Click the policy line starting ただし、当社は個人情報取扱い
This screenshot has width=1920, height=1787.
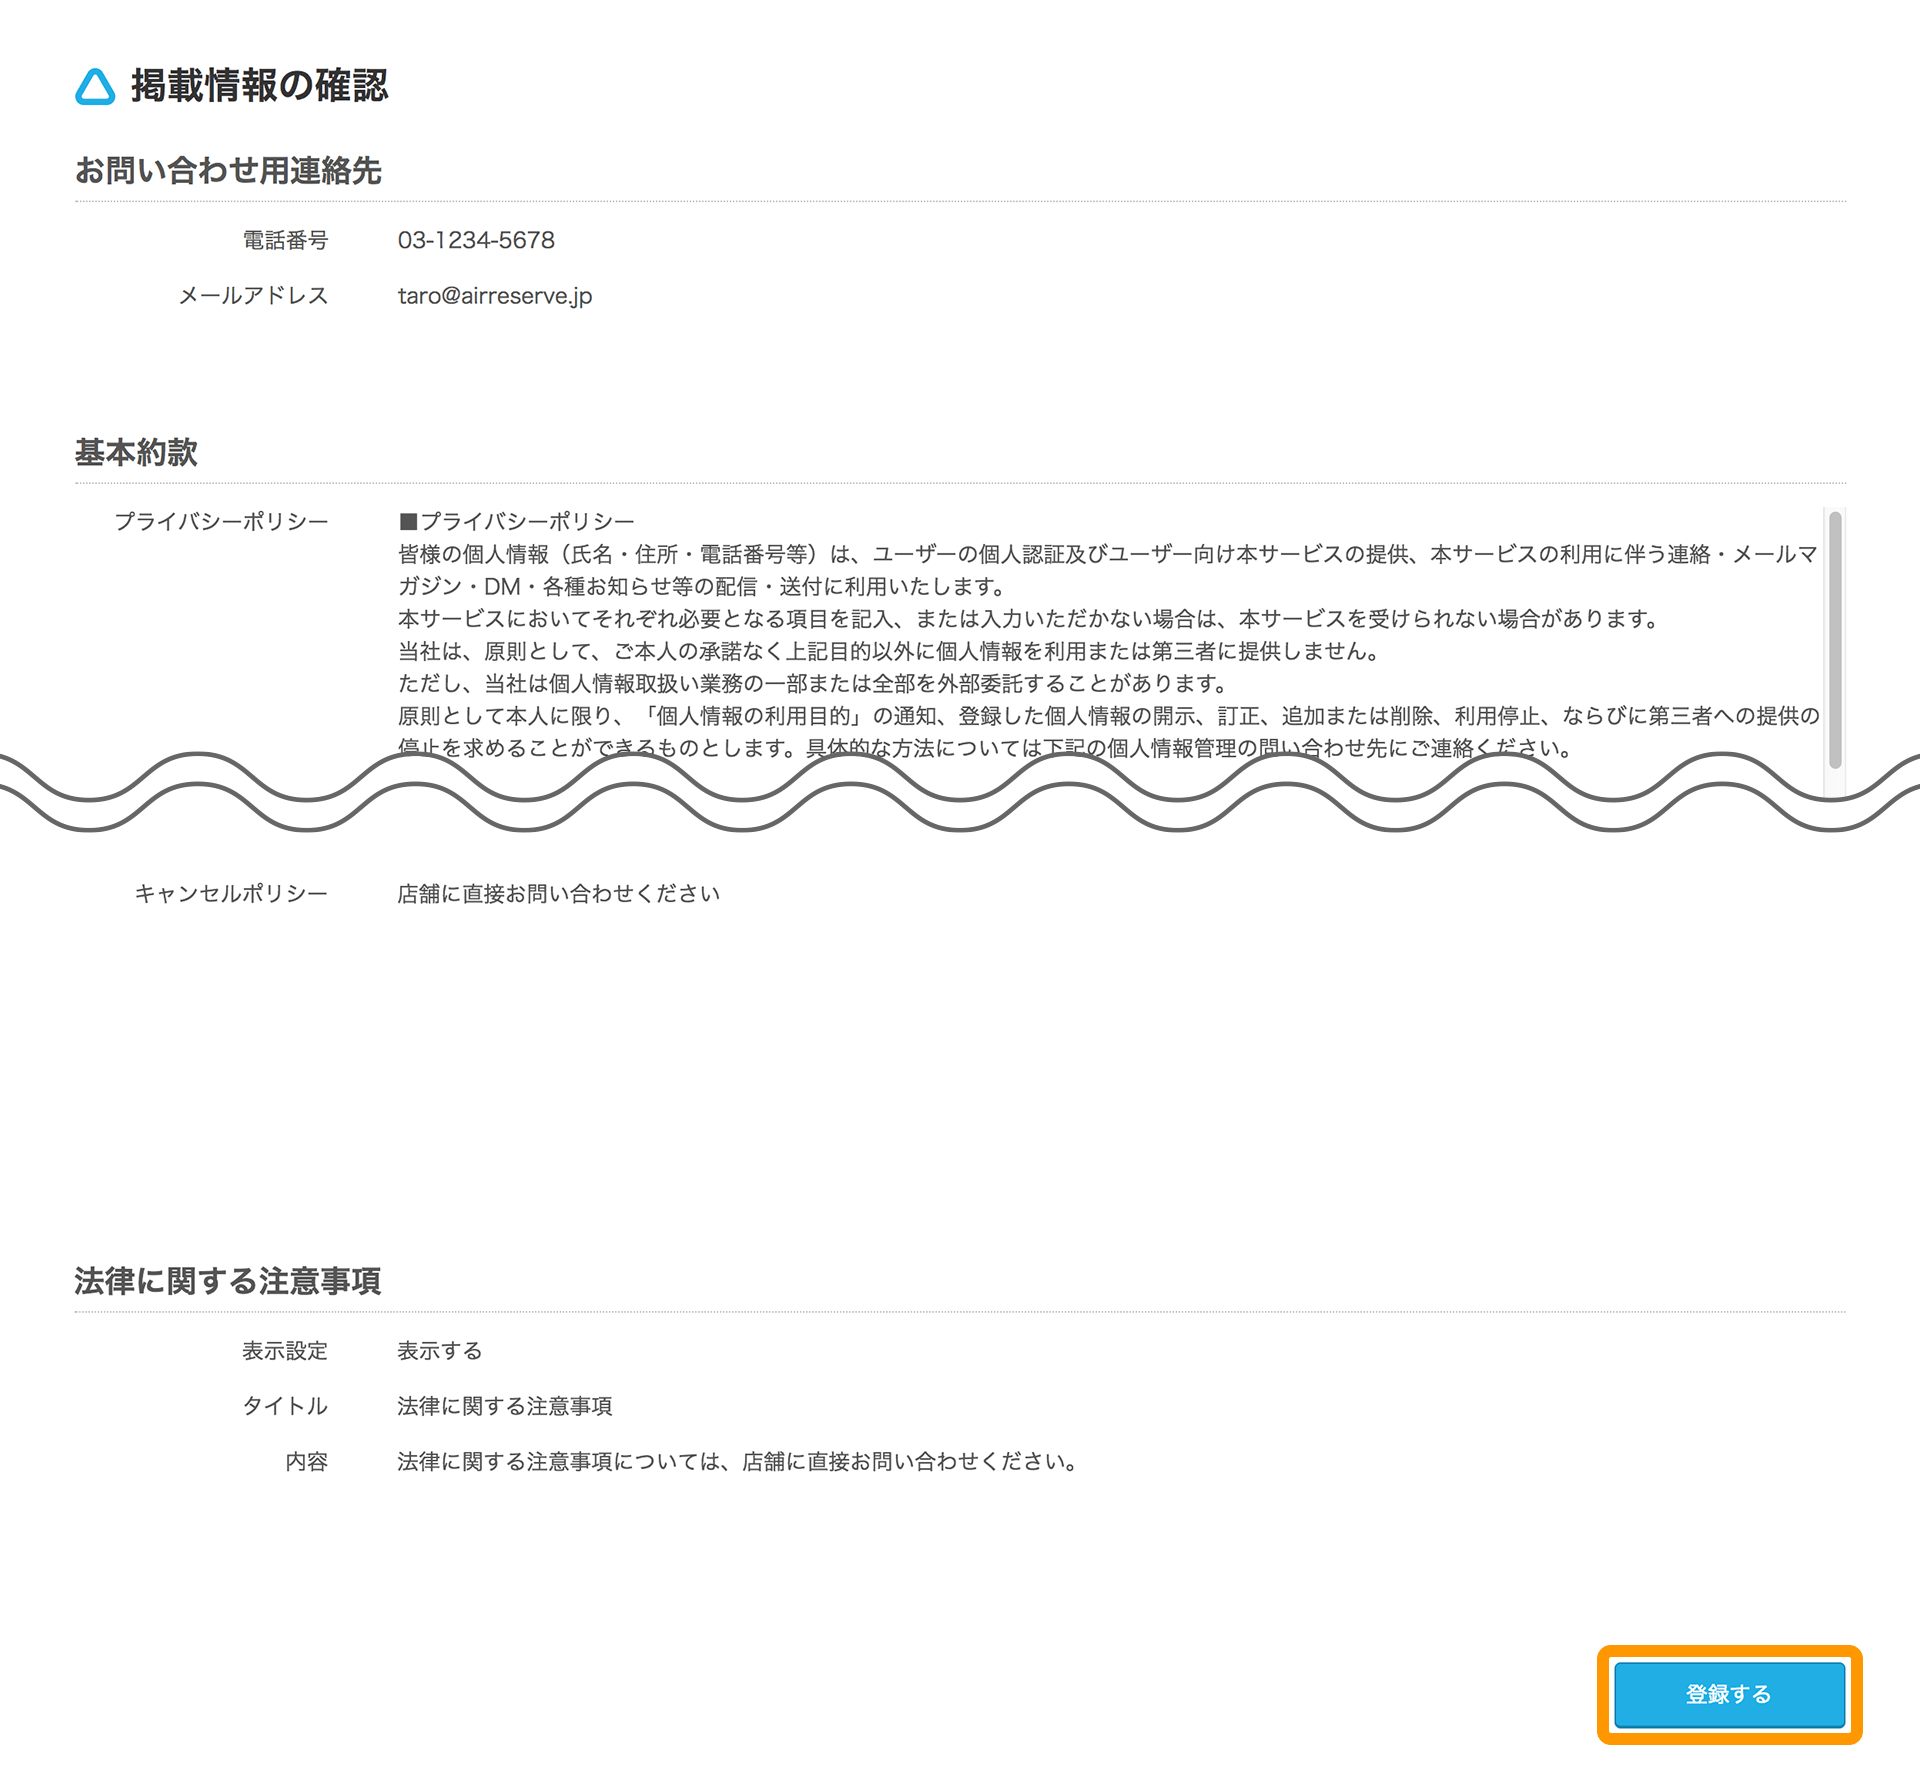pyautogui.click(x=814, y=684)
